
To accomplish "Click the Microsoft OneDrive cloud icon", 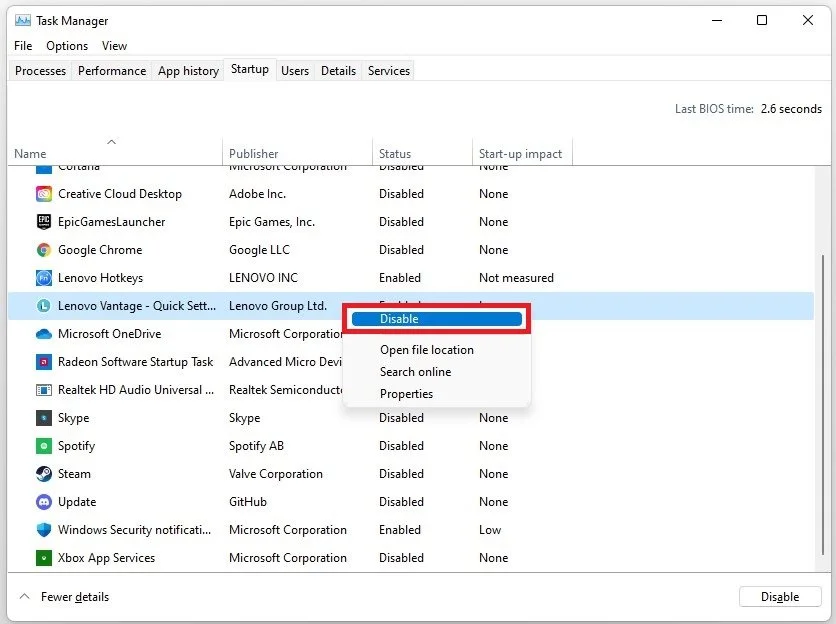I will [x=44, y=334].
